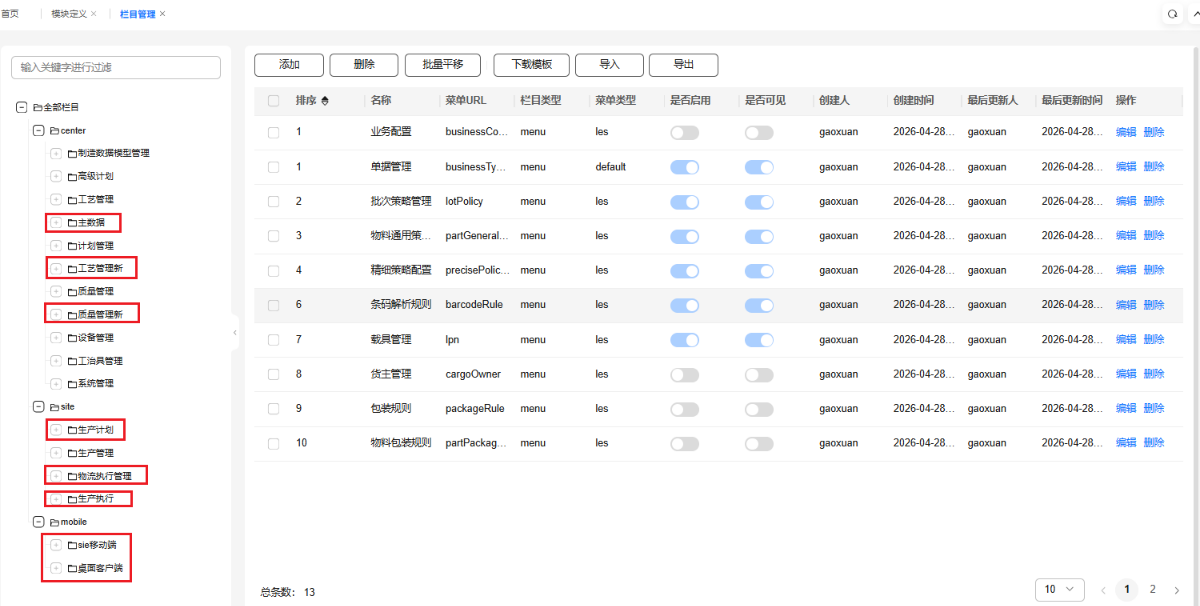
Task: Click page 1 in pagination
Action: coord(1127,589)
